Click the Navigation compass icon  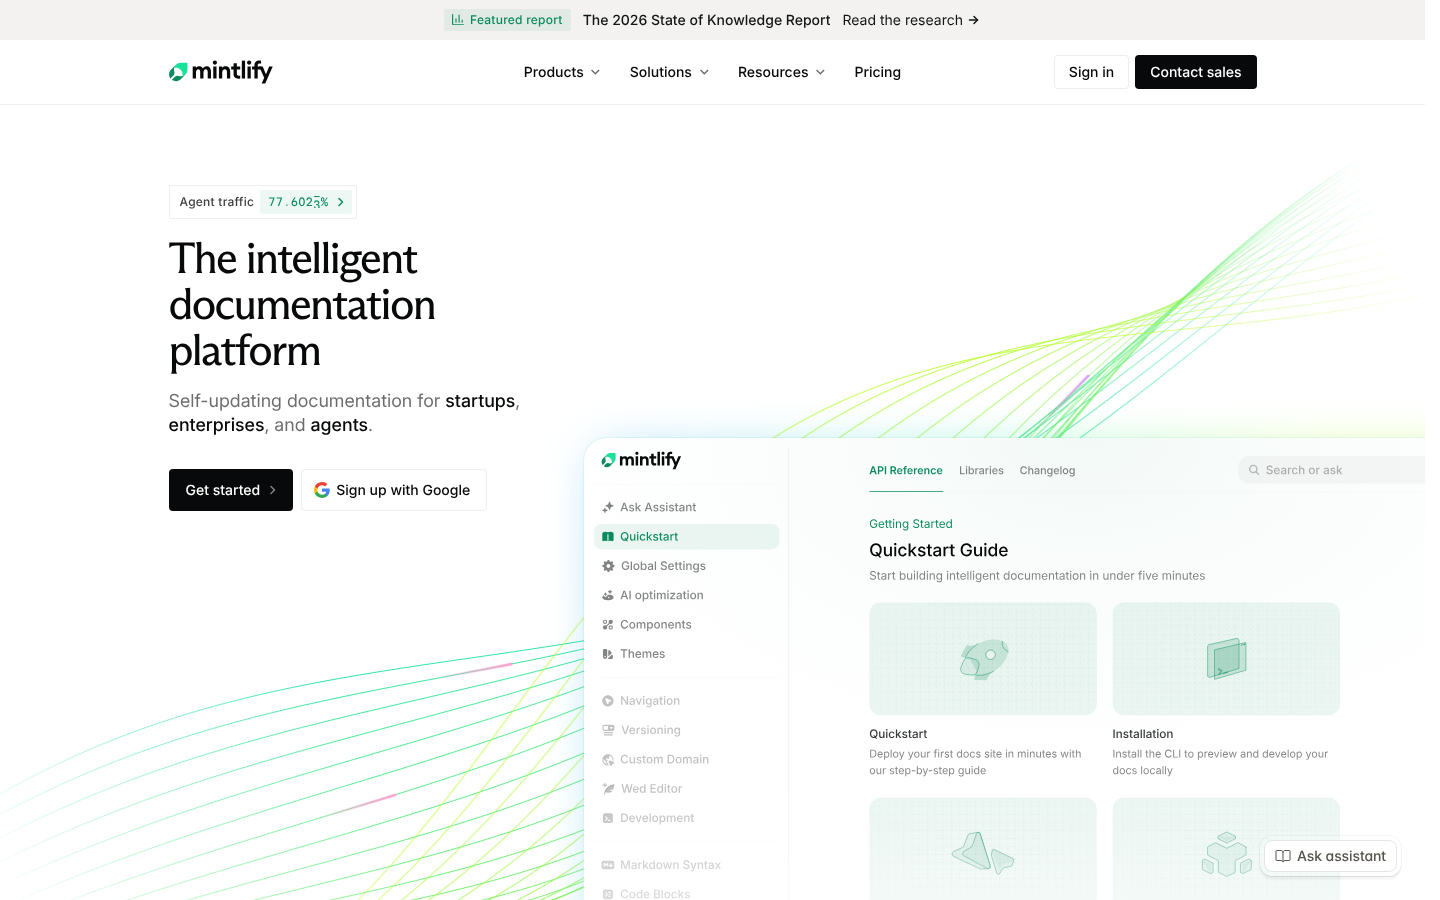pyautogui.click(x=607, y=701)
